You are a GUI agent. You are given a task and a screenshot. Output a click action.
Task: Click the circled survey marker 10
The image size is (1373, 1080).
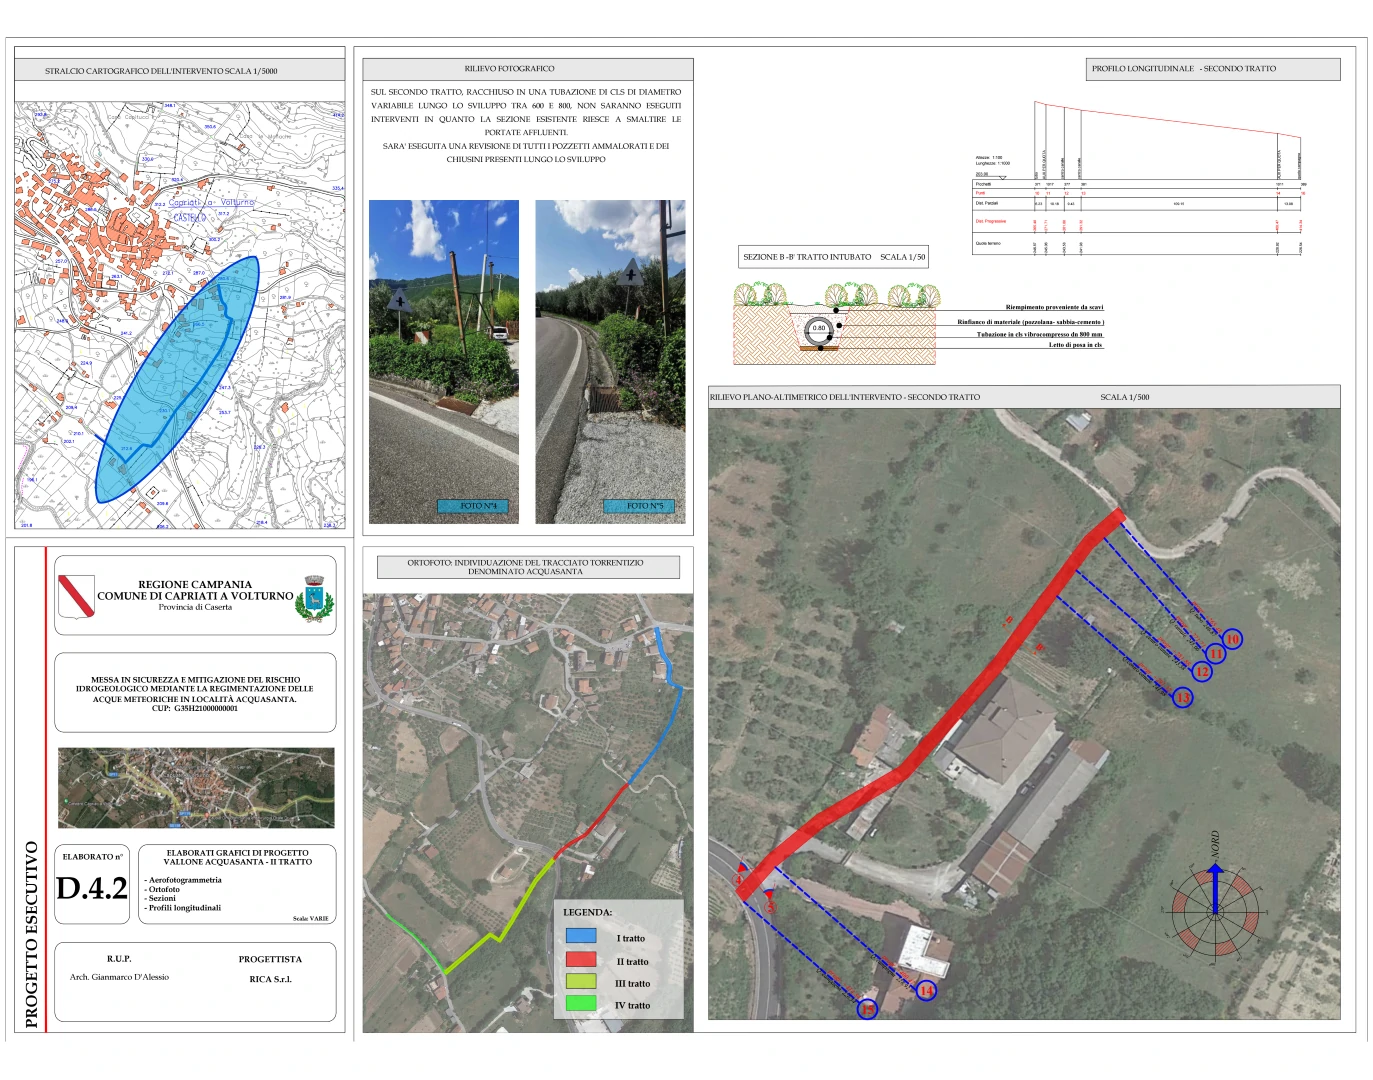point(1232,639)
